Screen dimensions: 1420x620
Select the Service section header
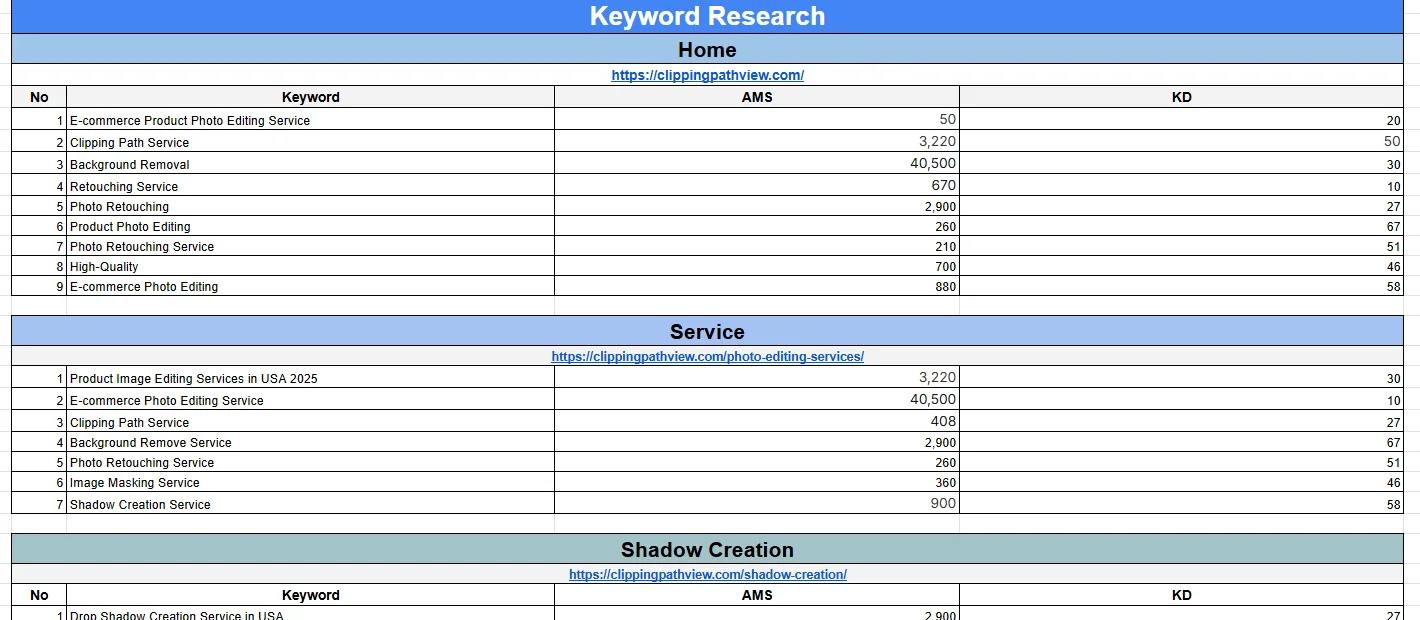click(x=707, y=331)
